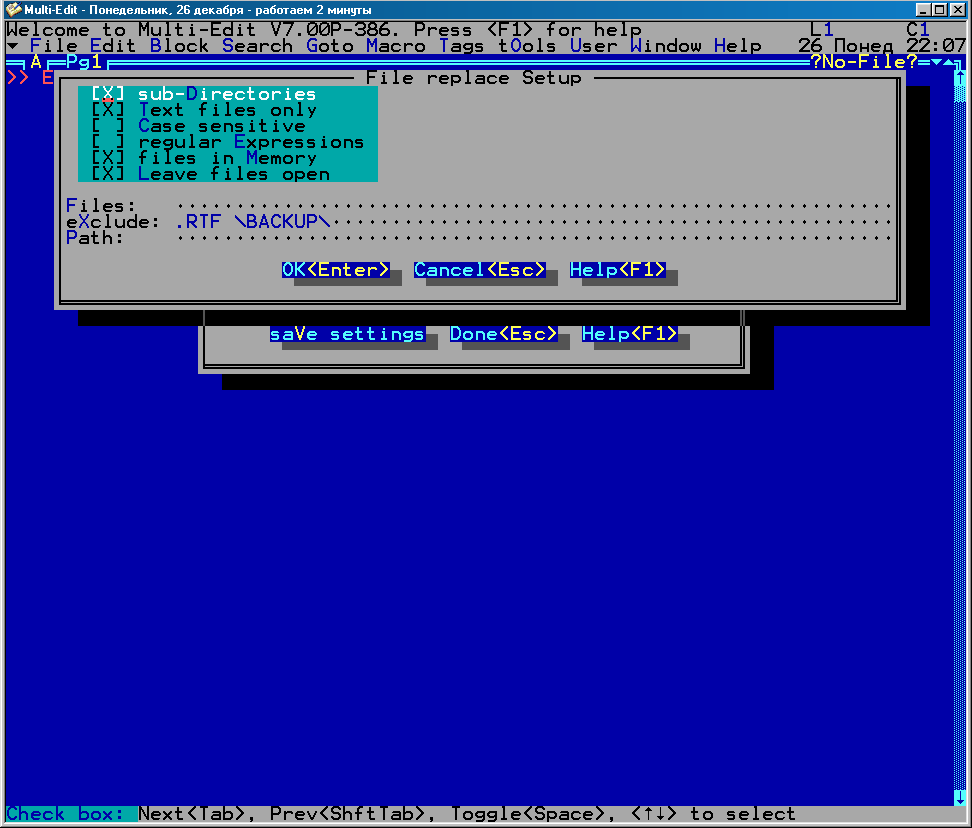Click Help<F1> in the background dialog
The image size is (972, 828).
point(629,334)
